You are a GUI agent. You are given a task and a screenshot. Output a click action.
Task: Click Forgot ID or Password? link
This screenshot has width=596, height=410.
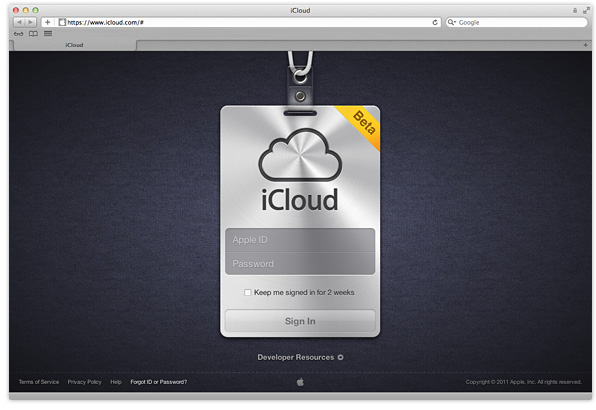(x=159, y=382)
